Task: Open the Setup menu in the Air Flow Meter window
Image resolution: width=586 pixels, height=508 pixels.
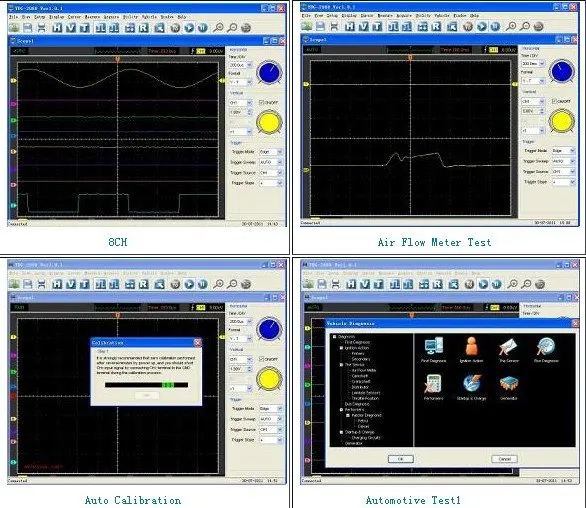Action: point(332,16)
